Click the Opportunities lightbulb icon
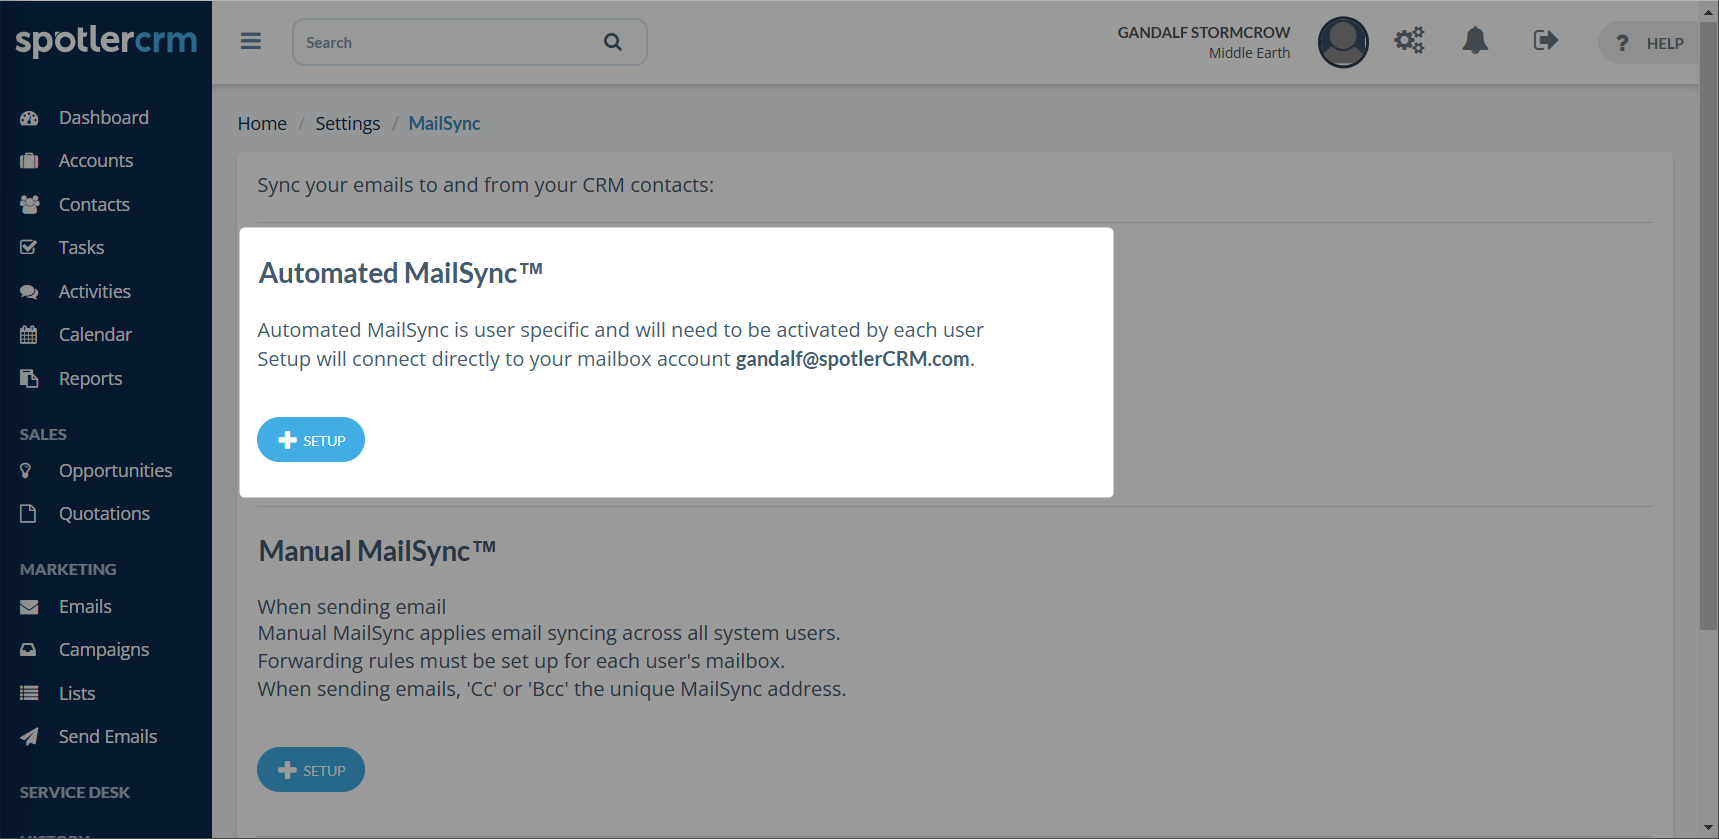This screenshot has height=839, width=1719. [26, 470]
